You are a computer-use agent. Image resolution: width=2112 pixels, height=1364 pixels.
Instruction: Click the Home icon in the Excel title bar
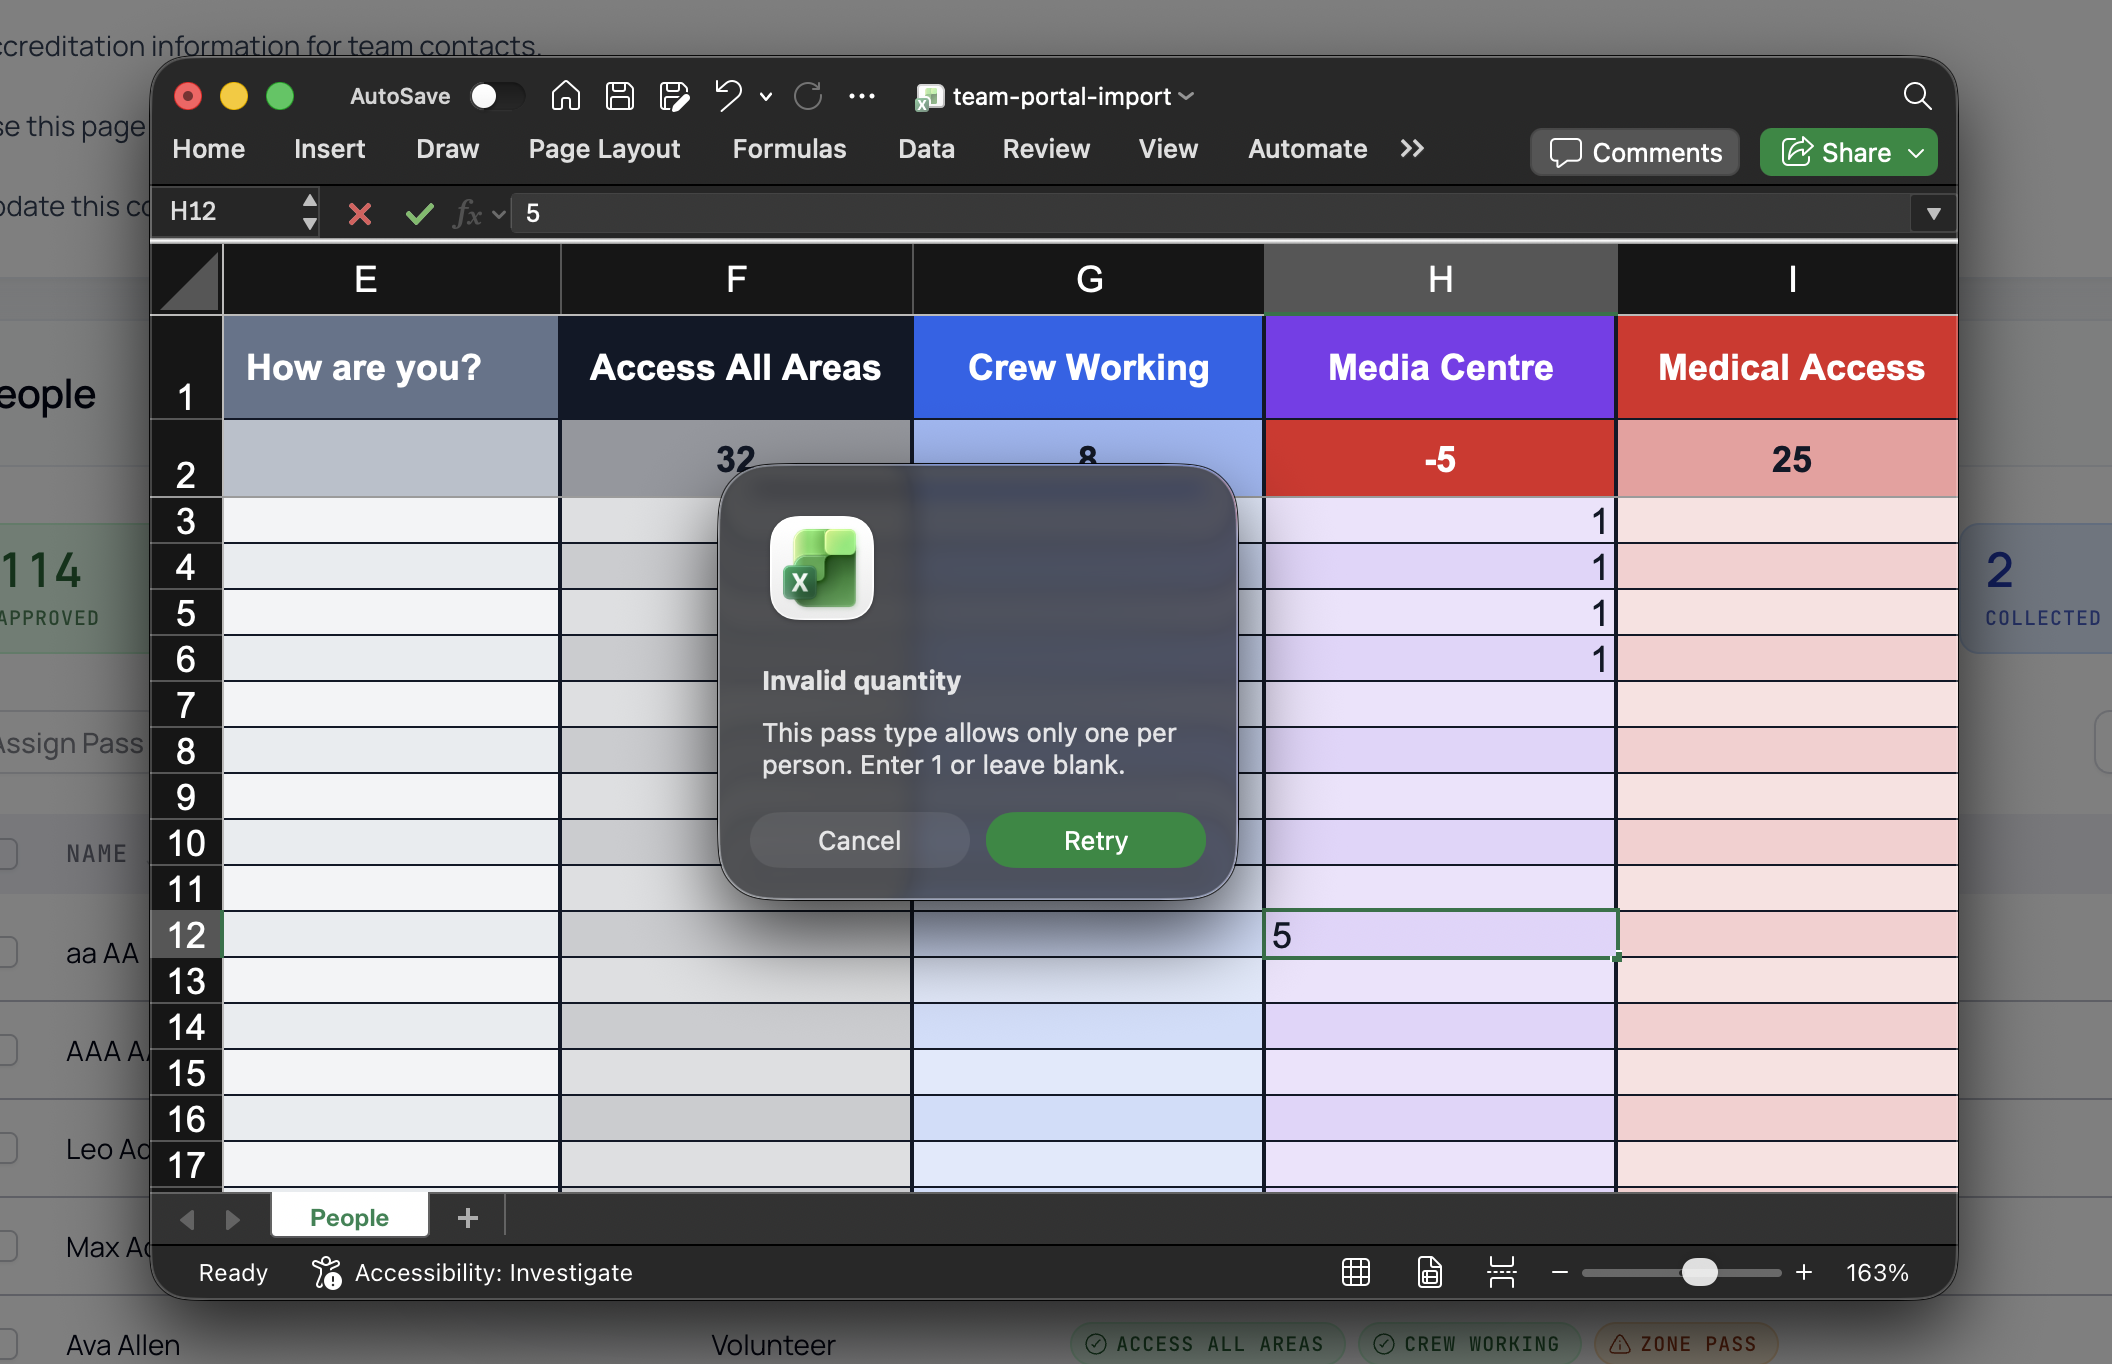pos(566,96)
